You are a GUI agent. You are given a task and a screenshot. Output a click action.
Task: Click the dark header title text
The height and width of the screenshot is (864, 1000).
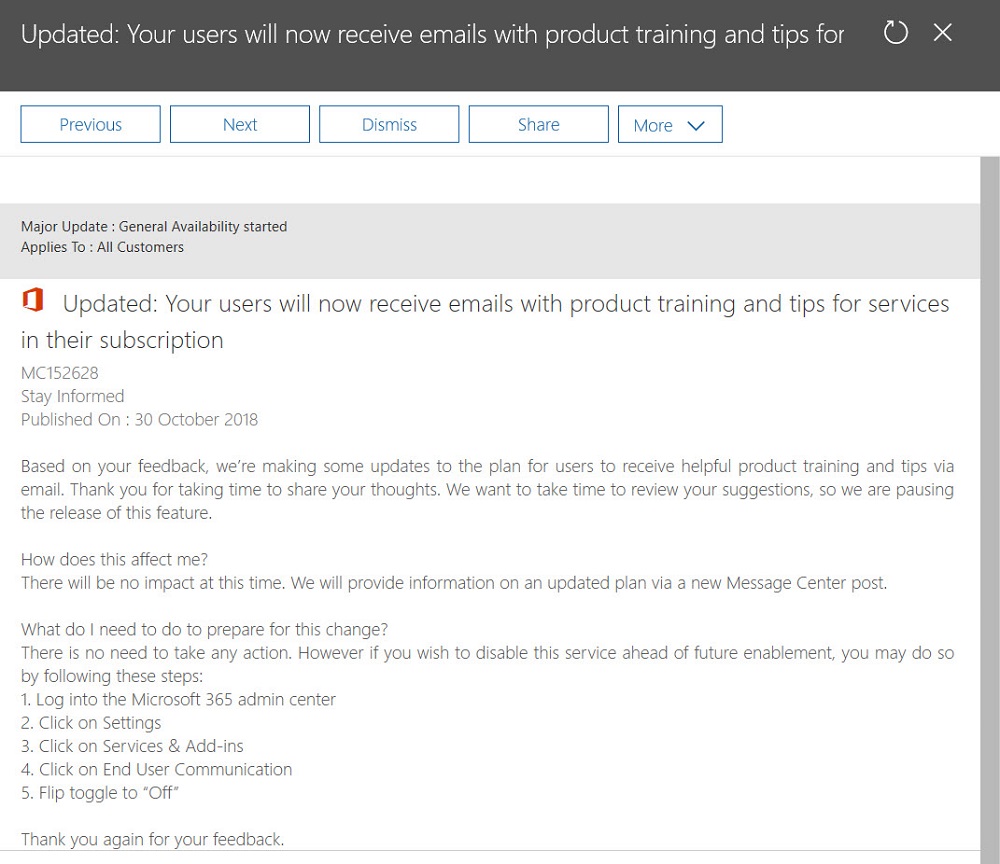pos(432,35)
